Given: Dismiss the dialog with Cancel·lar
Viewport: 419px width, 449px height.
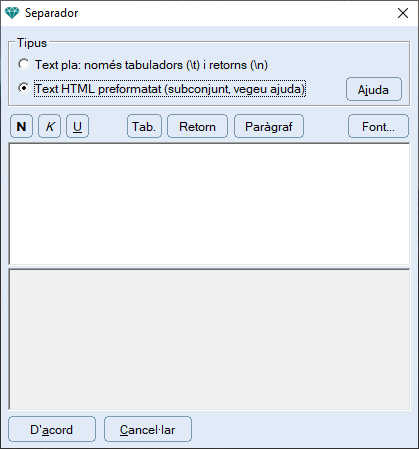Looking at the screenshot, I should pos(148,429).
